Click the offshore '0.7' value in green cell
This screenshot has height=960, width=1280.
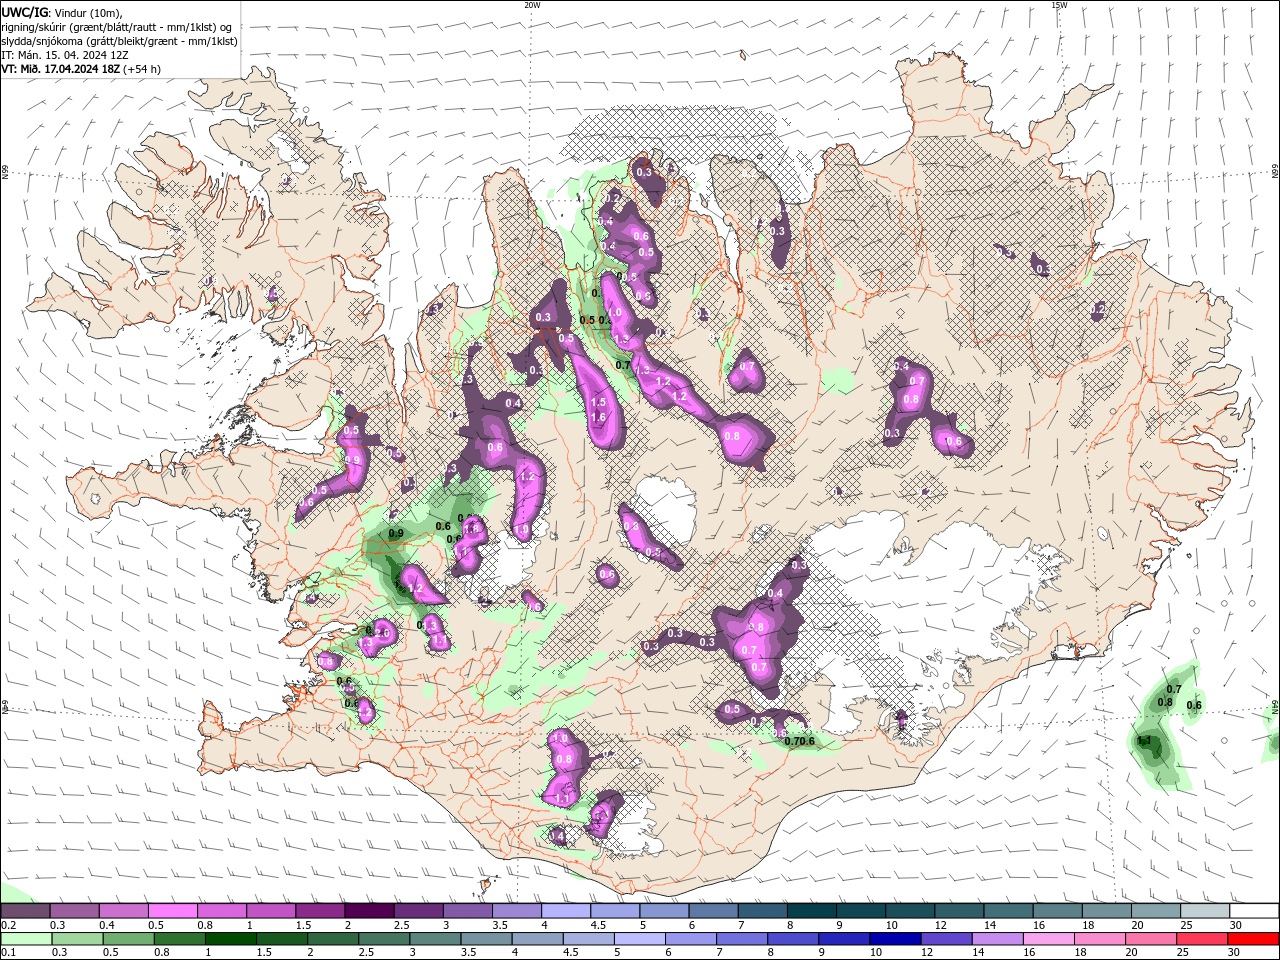(1174, 689)
